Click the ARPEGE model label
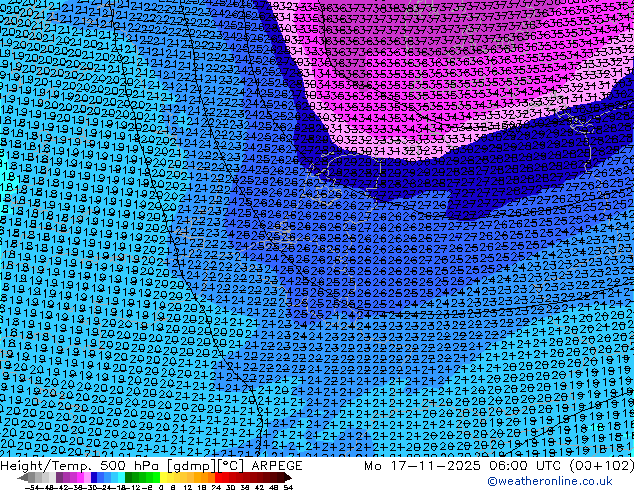The width and height of the screenshot is (634, 490). click(x=277, y=466)
